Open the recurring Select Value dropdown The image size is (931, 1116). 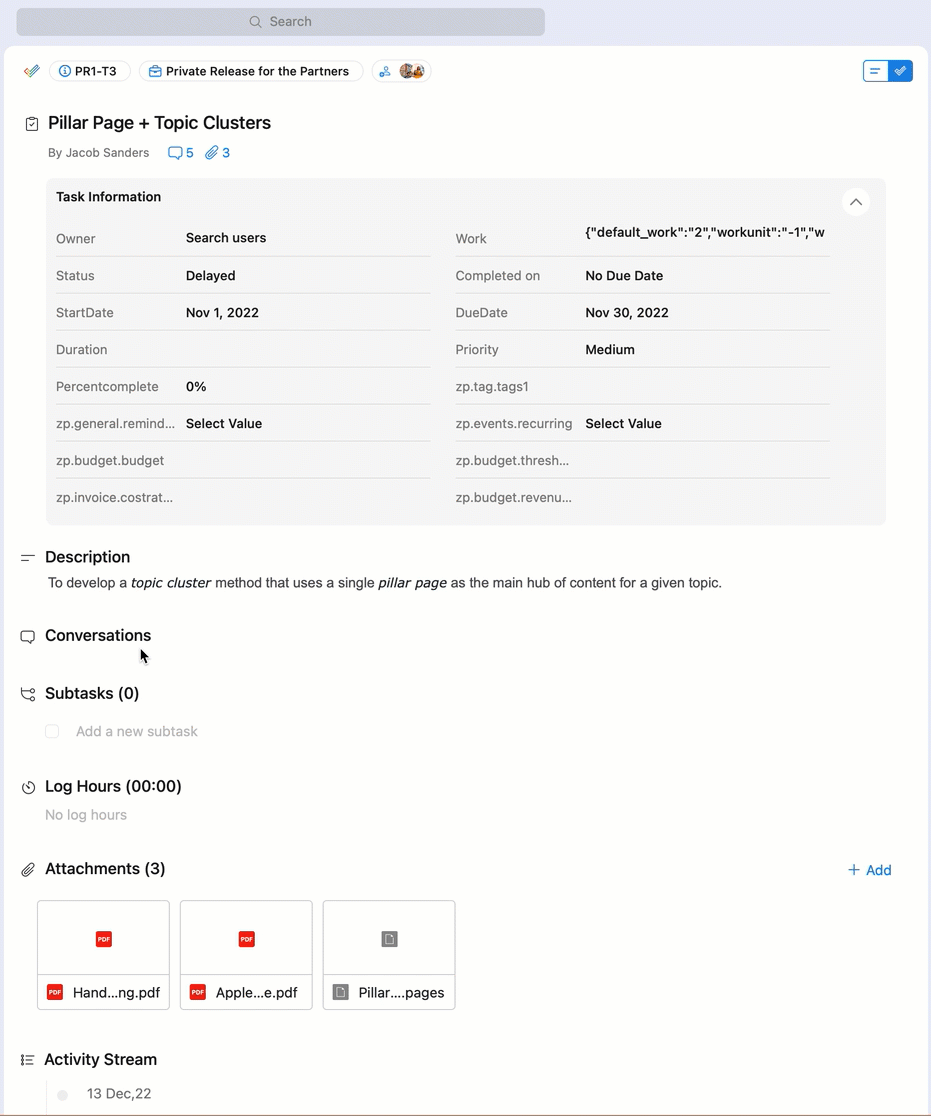[x=624, y=423]
